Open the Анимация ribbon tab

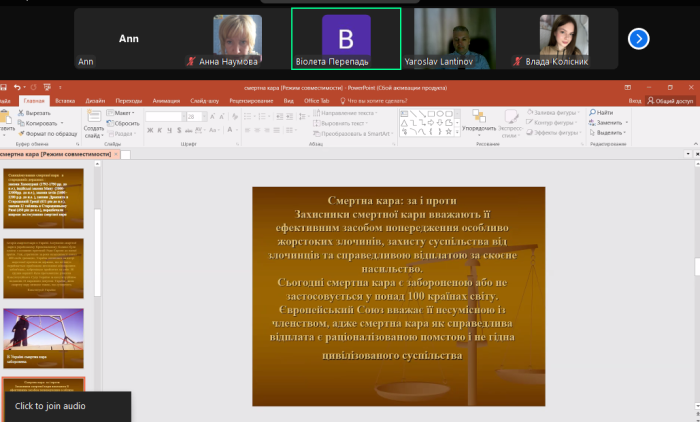pos(167,101)
